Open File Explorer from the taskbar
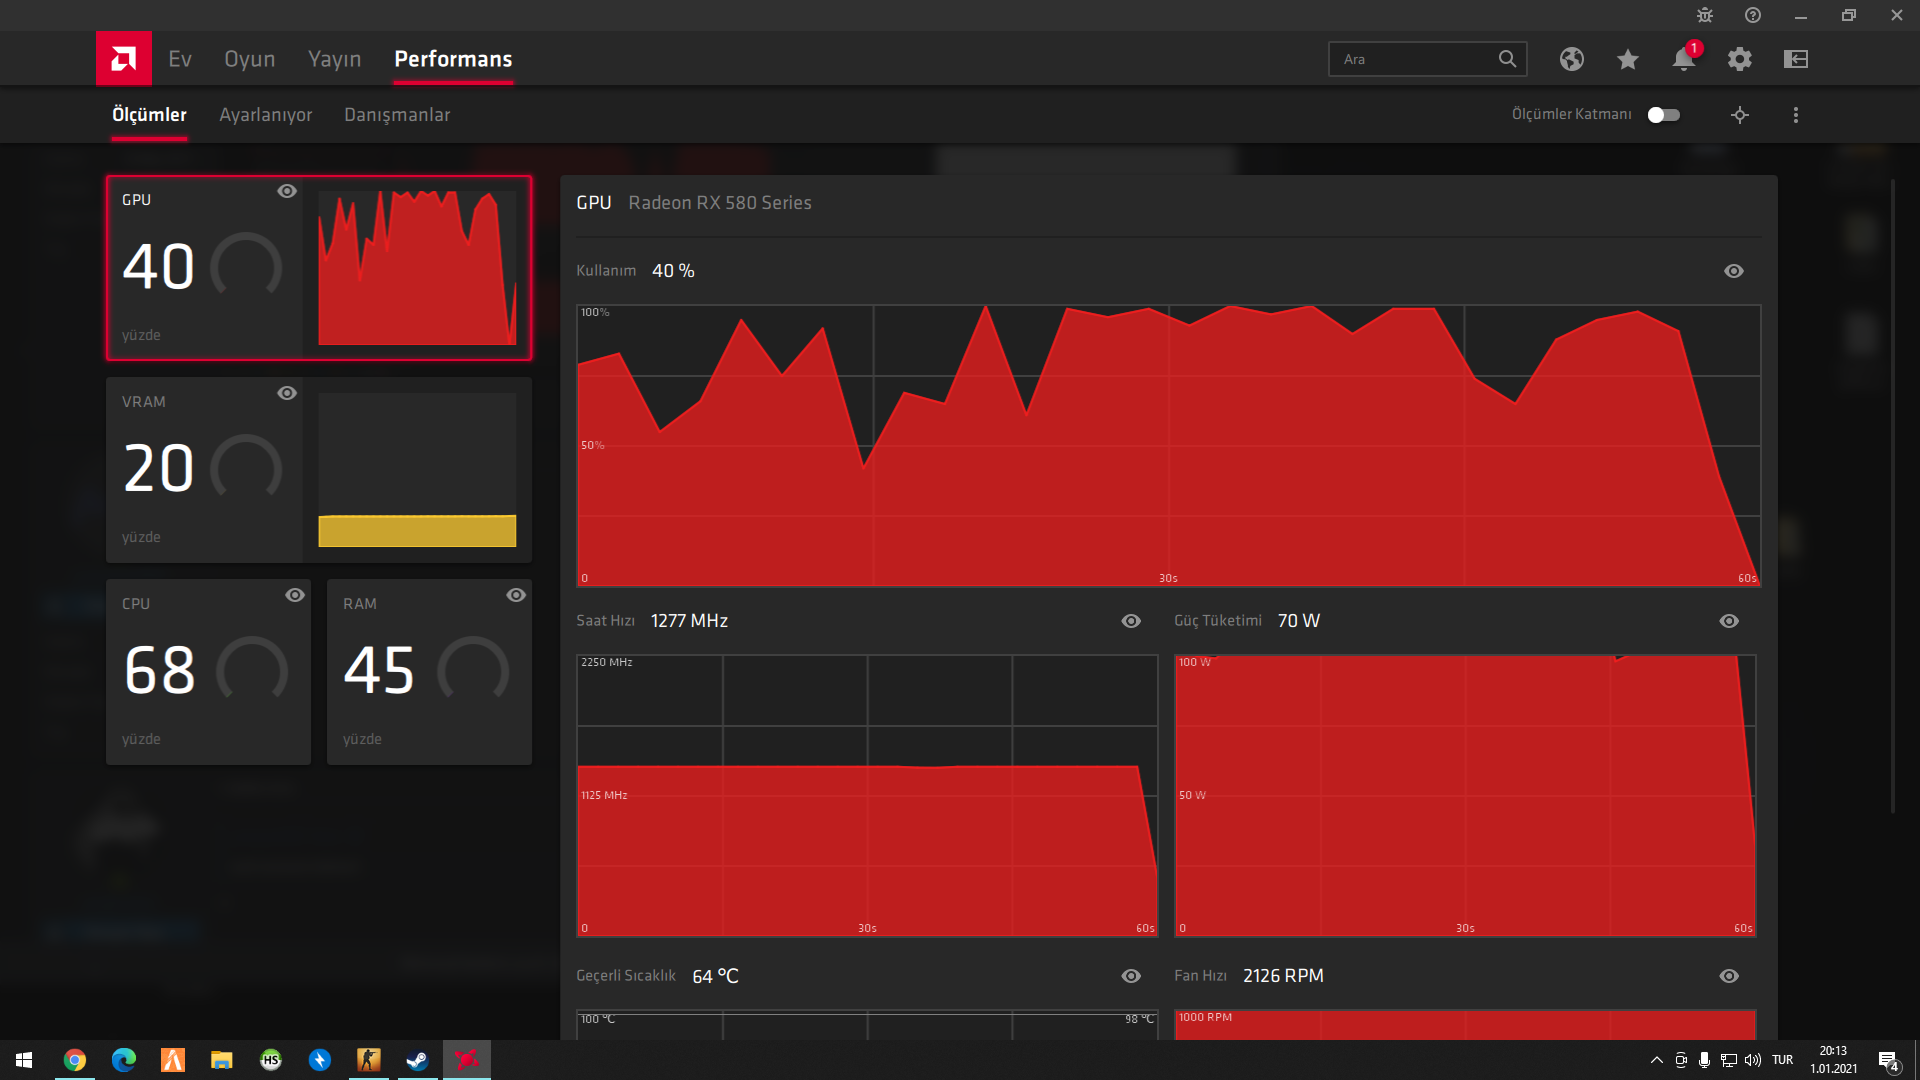 (x=222, y=1060)
